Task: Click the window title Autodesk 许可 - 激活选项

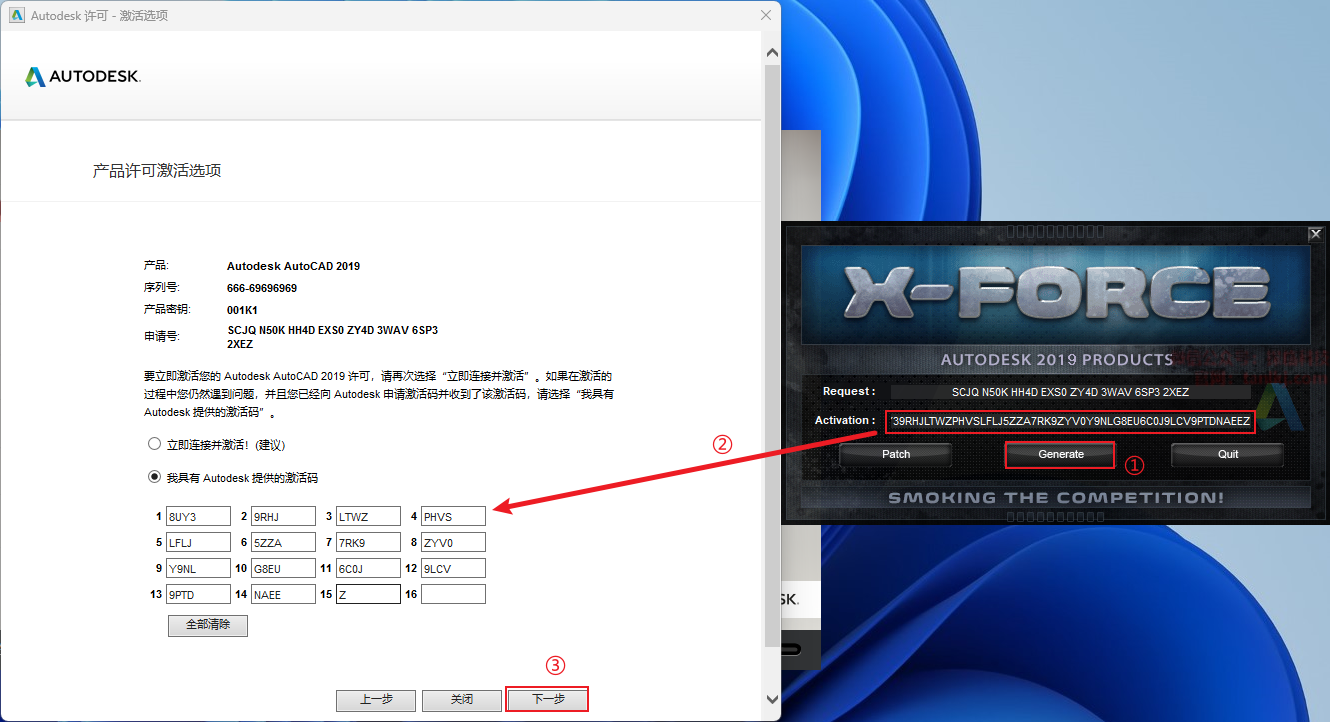Action: coord(99,15)
